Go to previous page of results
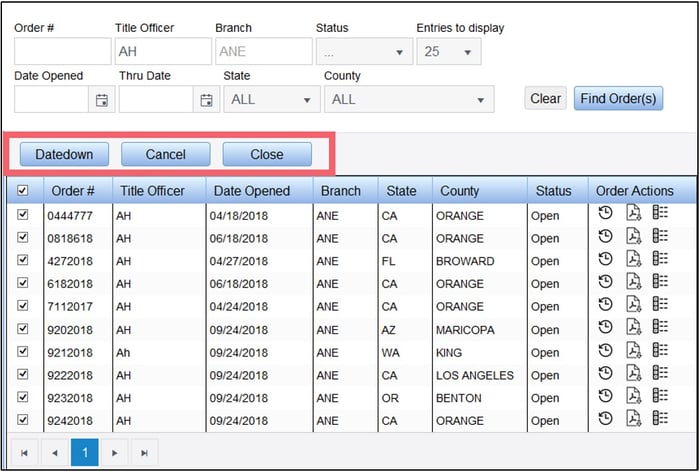 (54, 453)
